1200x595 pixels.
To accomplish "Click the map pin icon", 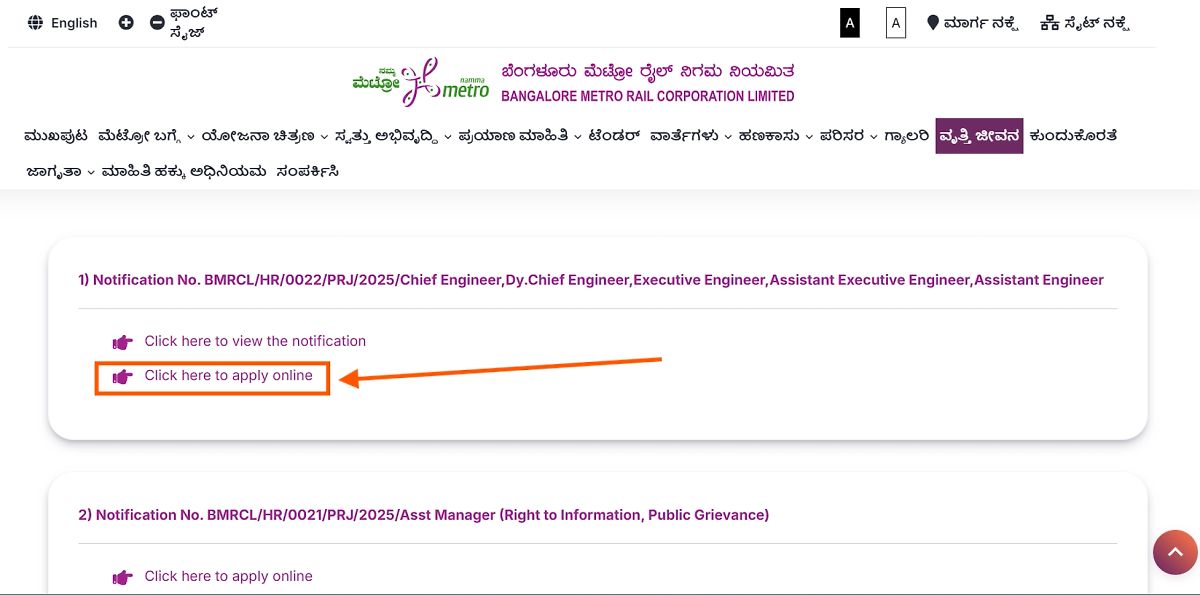I will [x=933, y=22].
